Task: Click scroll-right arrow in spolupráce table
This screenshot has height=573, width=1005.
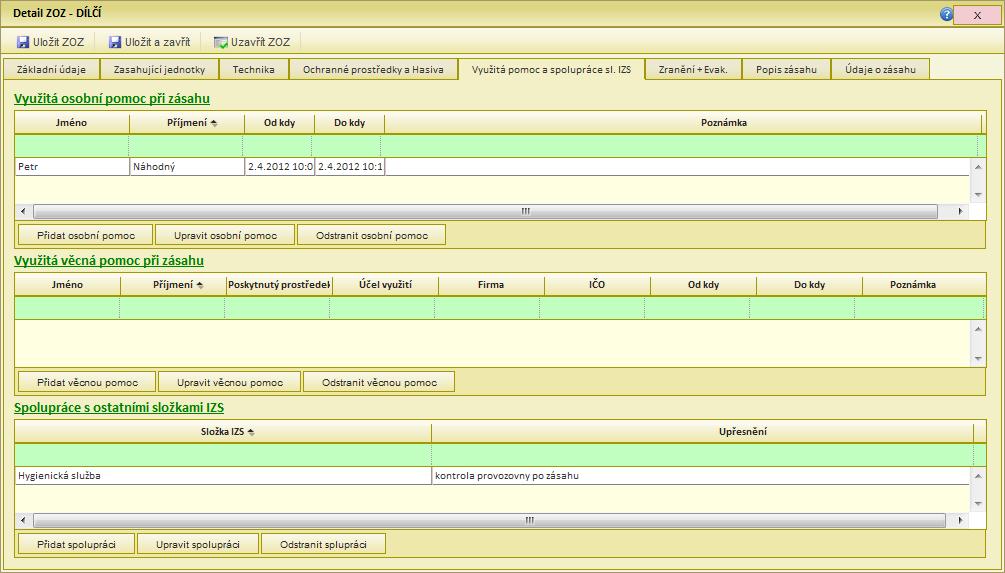Action: click(960, 520)
